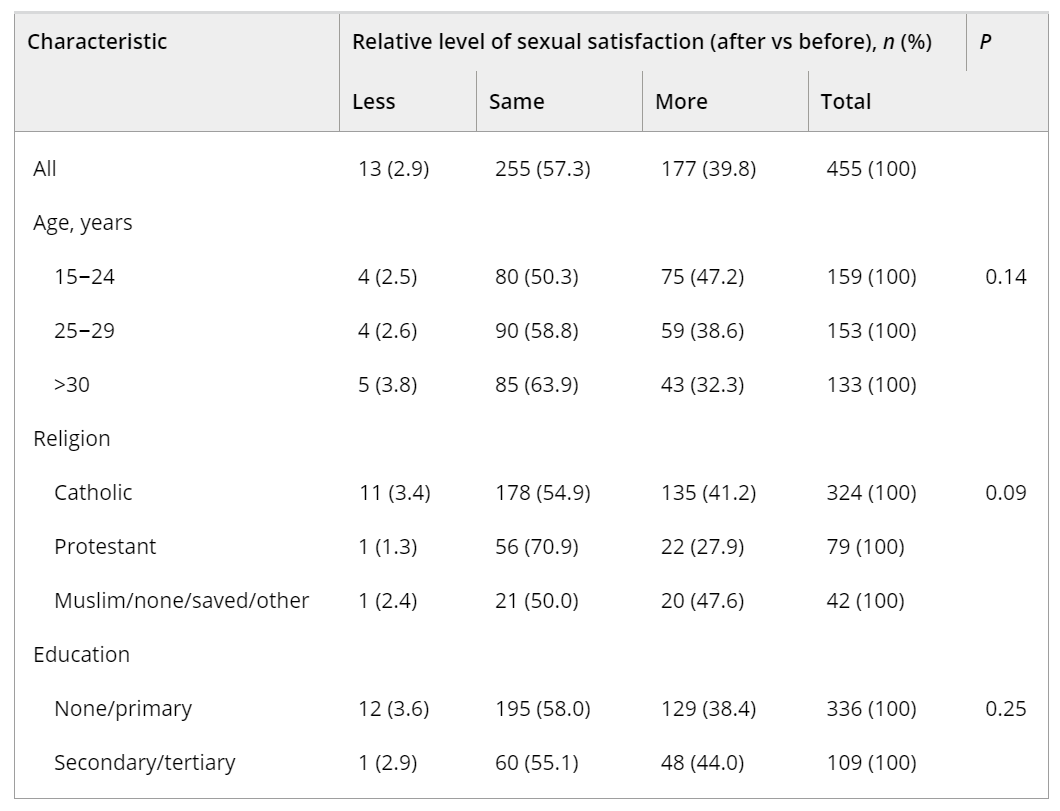Select the Muslim/none/saved/other row label
The width and height of the screenshot is (1060, 811).
tap(182, 601)
